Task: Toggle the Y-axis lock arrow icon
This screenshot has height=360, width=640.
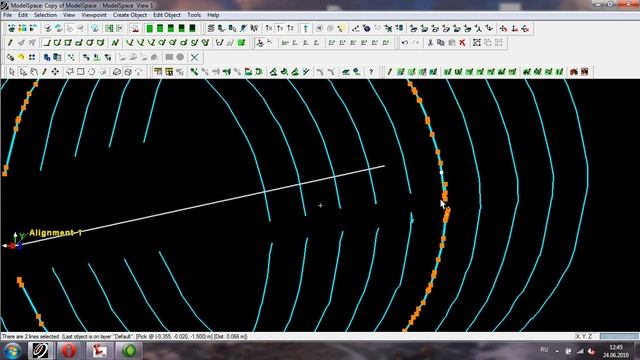Action: click(280, 28)
